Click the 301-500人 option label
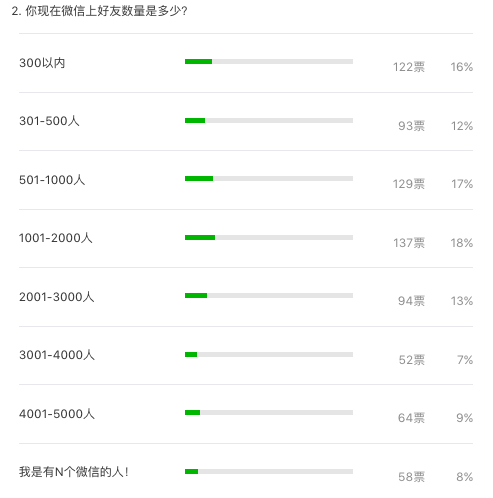 coord(49,121)
